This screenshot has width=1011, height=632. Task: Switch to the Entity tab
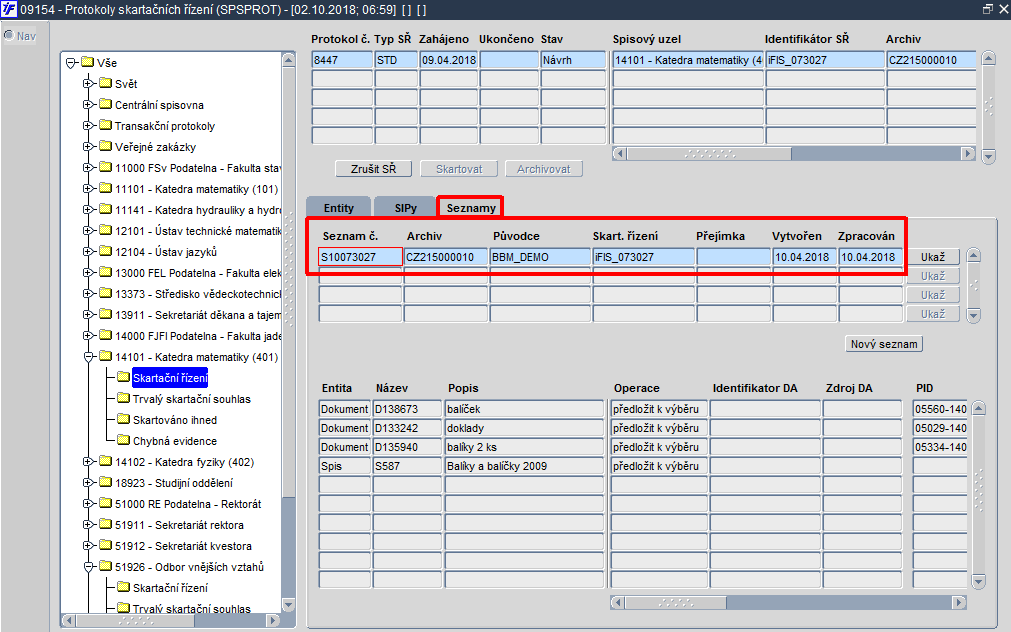338,208
